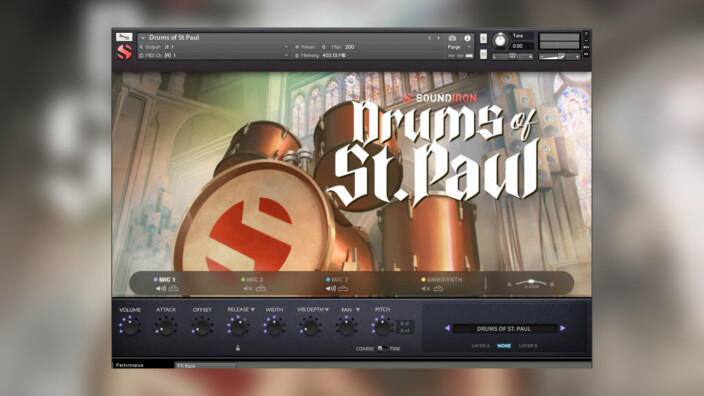Click MIC 3 output routing icon
Viewport: 704px width, 396px height.
pyautogui.click(x=343, y=289)
